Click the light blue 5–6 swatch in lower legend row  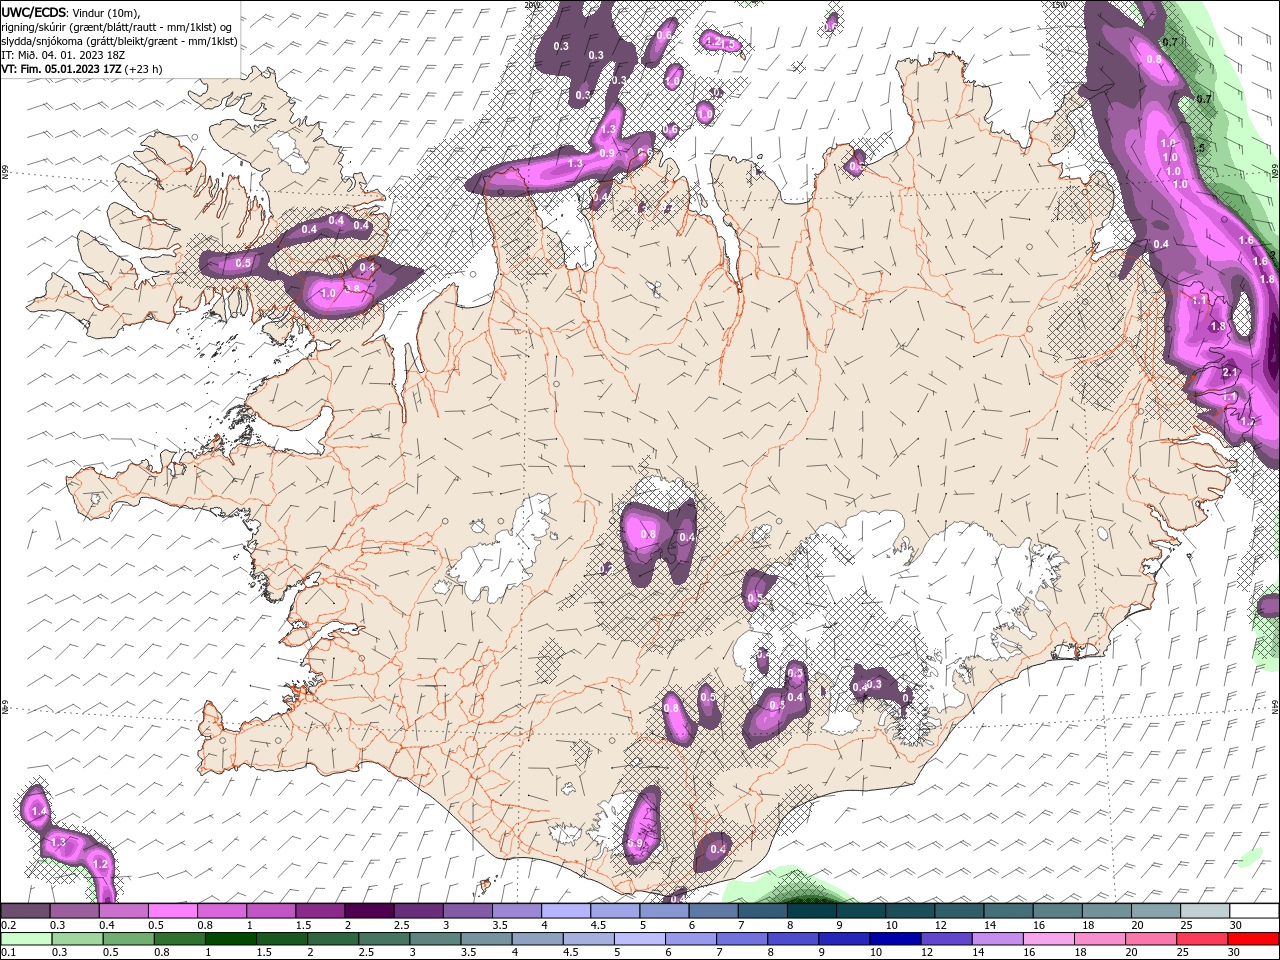coord(640,939)
